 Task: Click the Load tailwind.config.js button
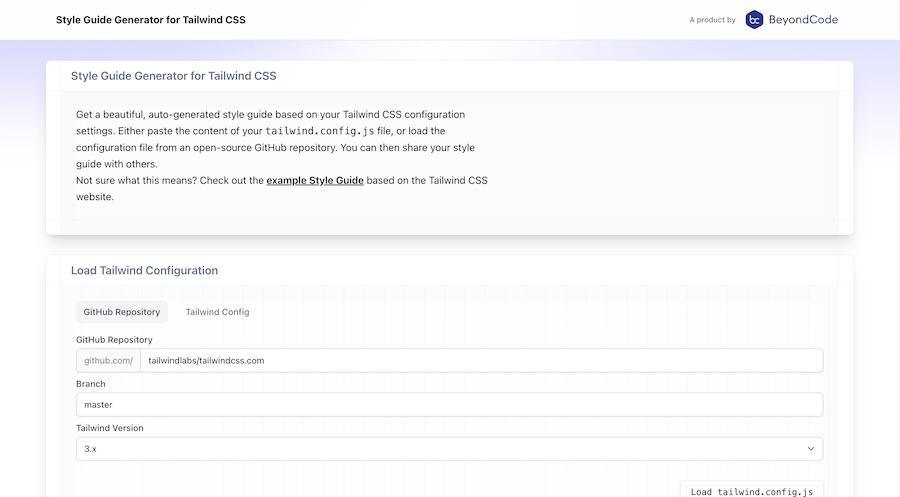coord(751,491)
